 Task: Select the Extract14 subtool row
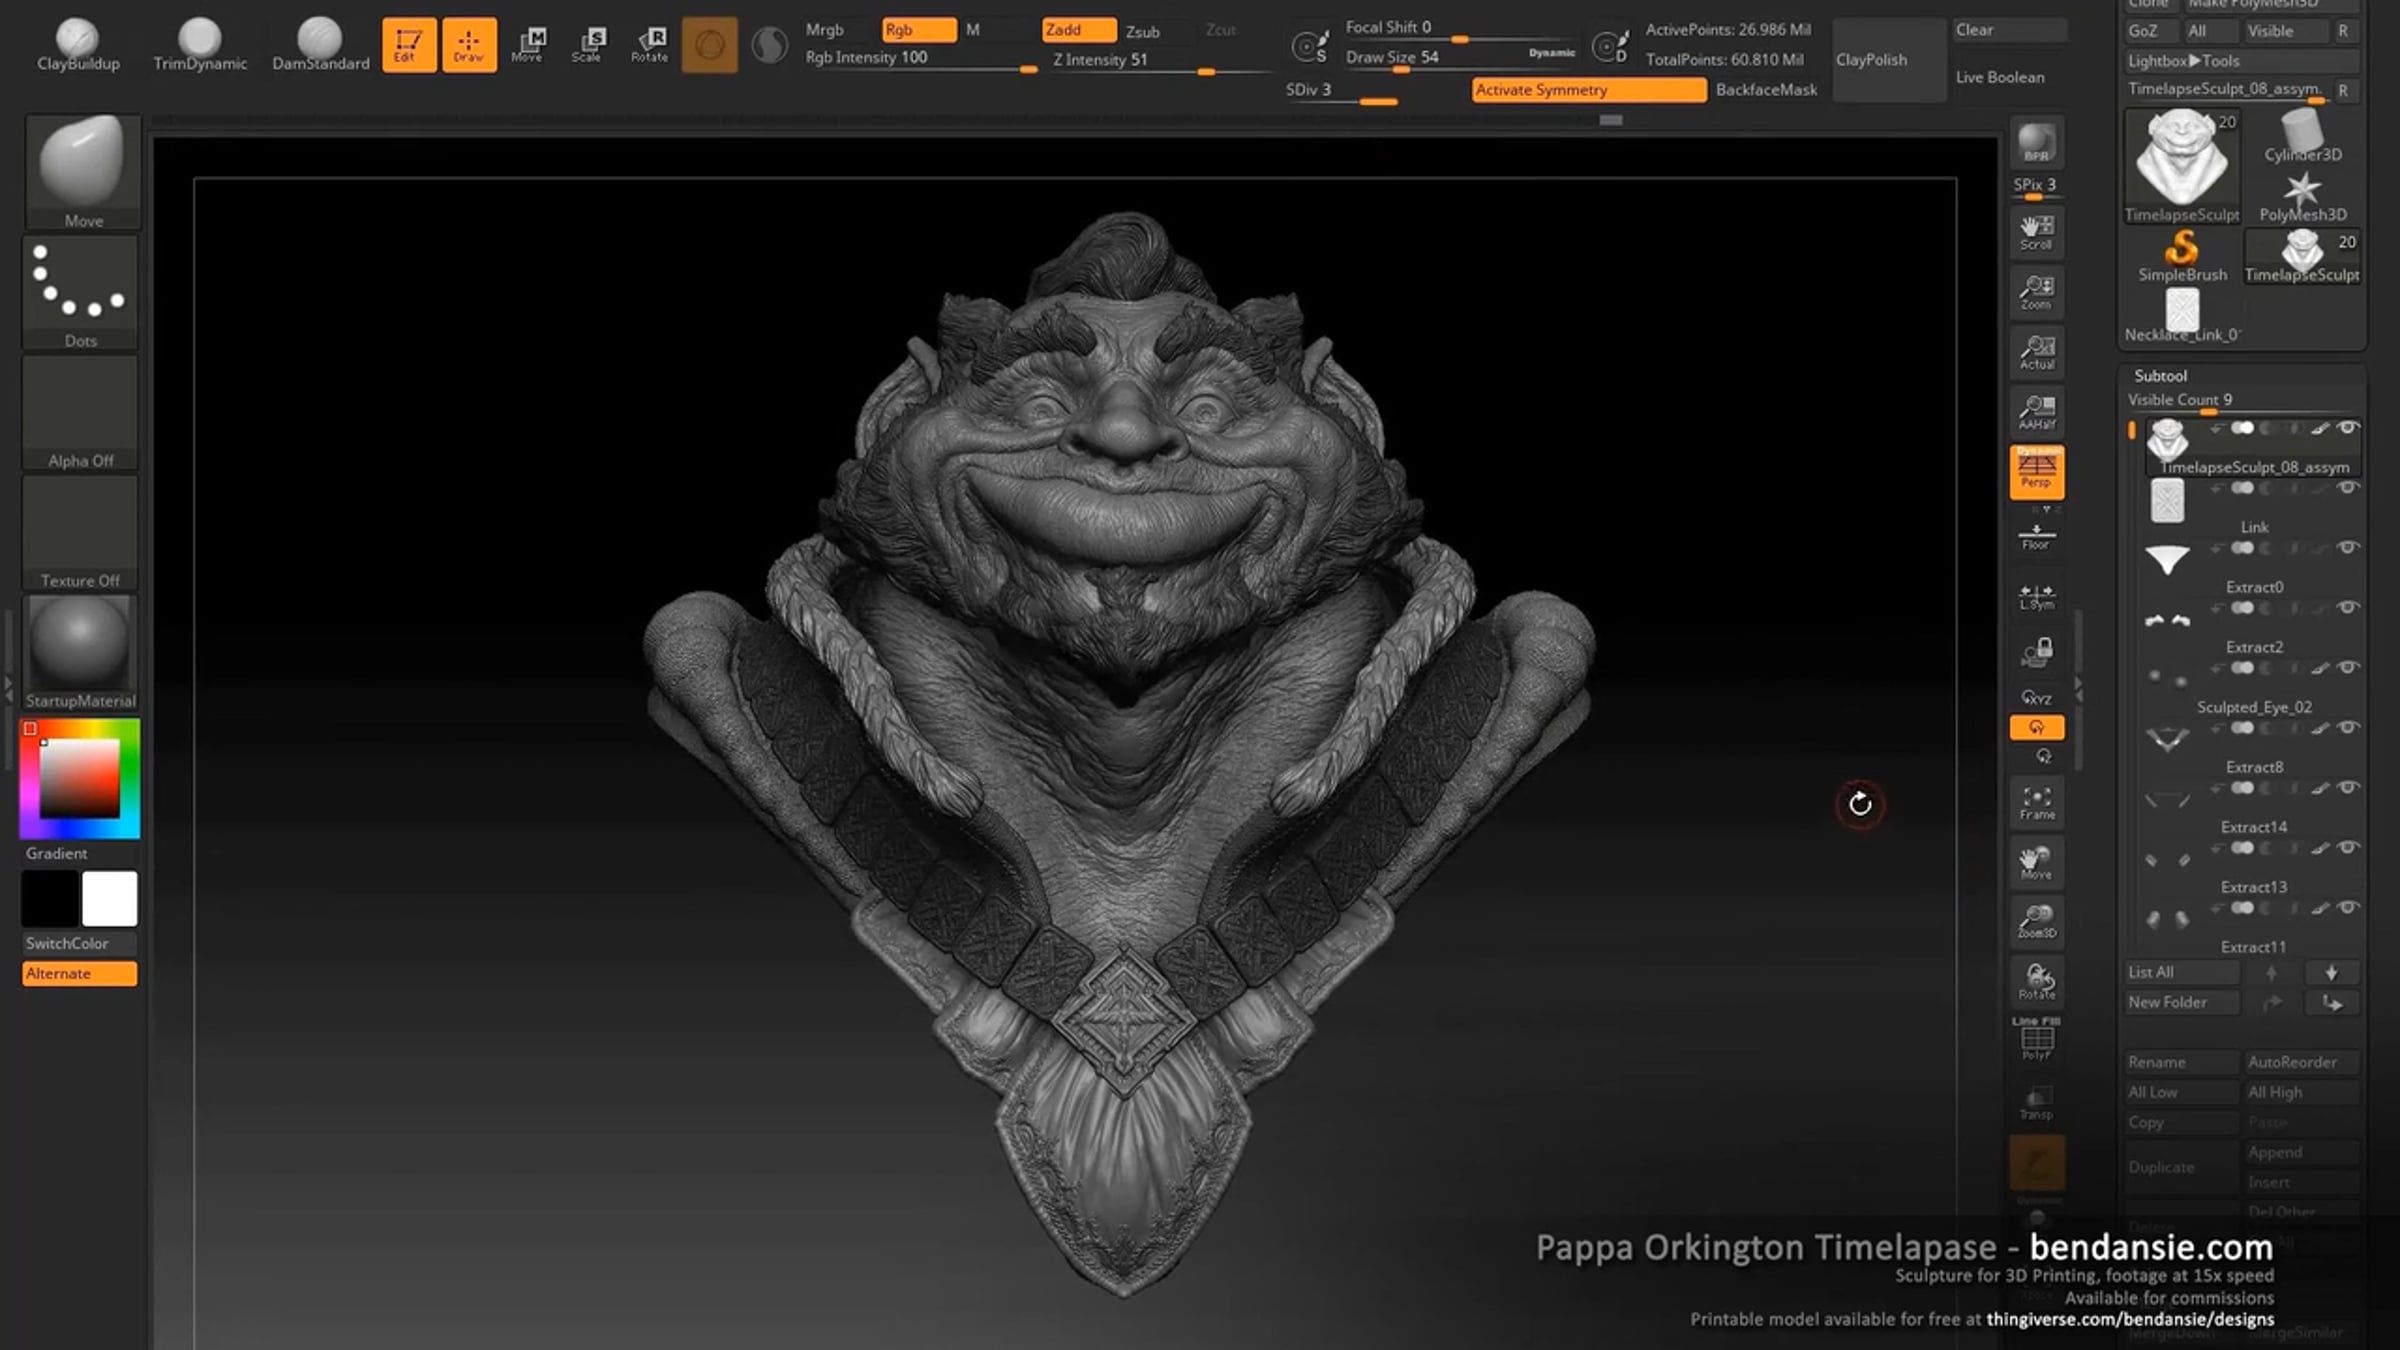pyautogui.click(x=2252, y=807)
